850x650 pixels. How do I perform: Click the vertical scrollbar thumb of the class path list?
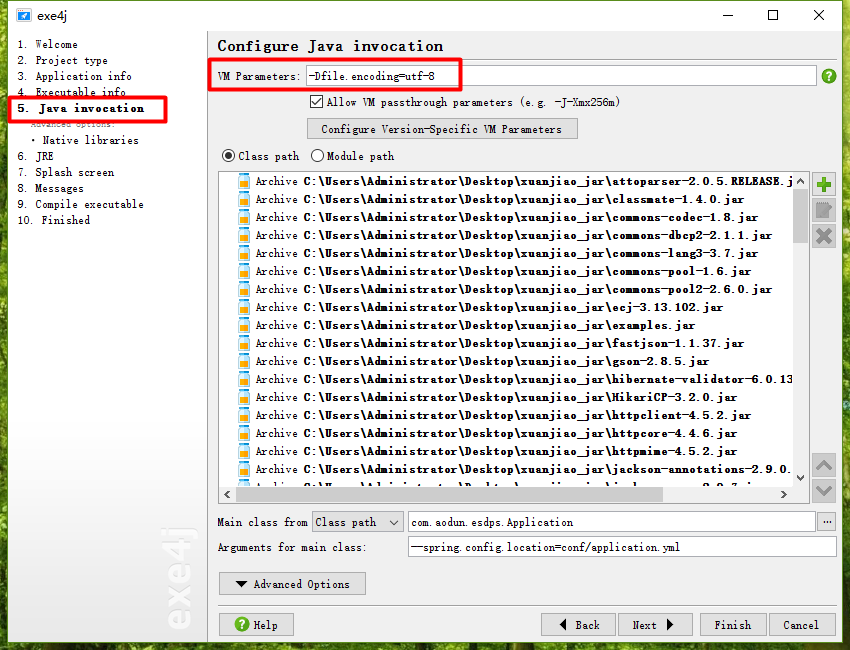pos(800,217)
